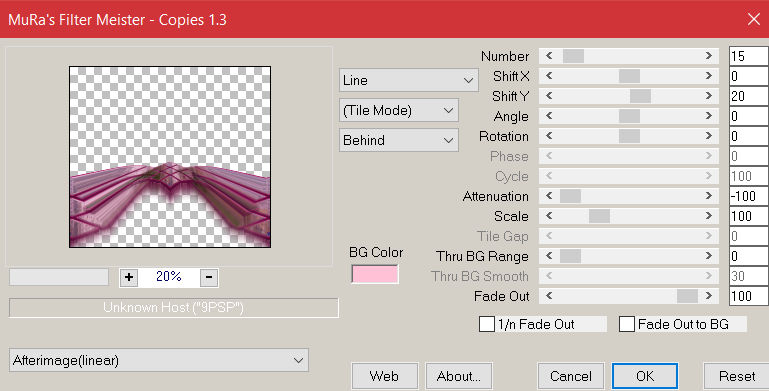Viewport: 769px width, 391px height.
Task: Click left arrow of Attenuation slider
Action: point(549,196)
